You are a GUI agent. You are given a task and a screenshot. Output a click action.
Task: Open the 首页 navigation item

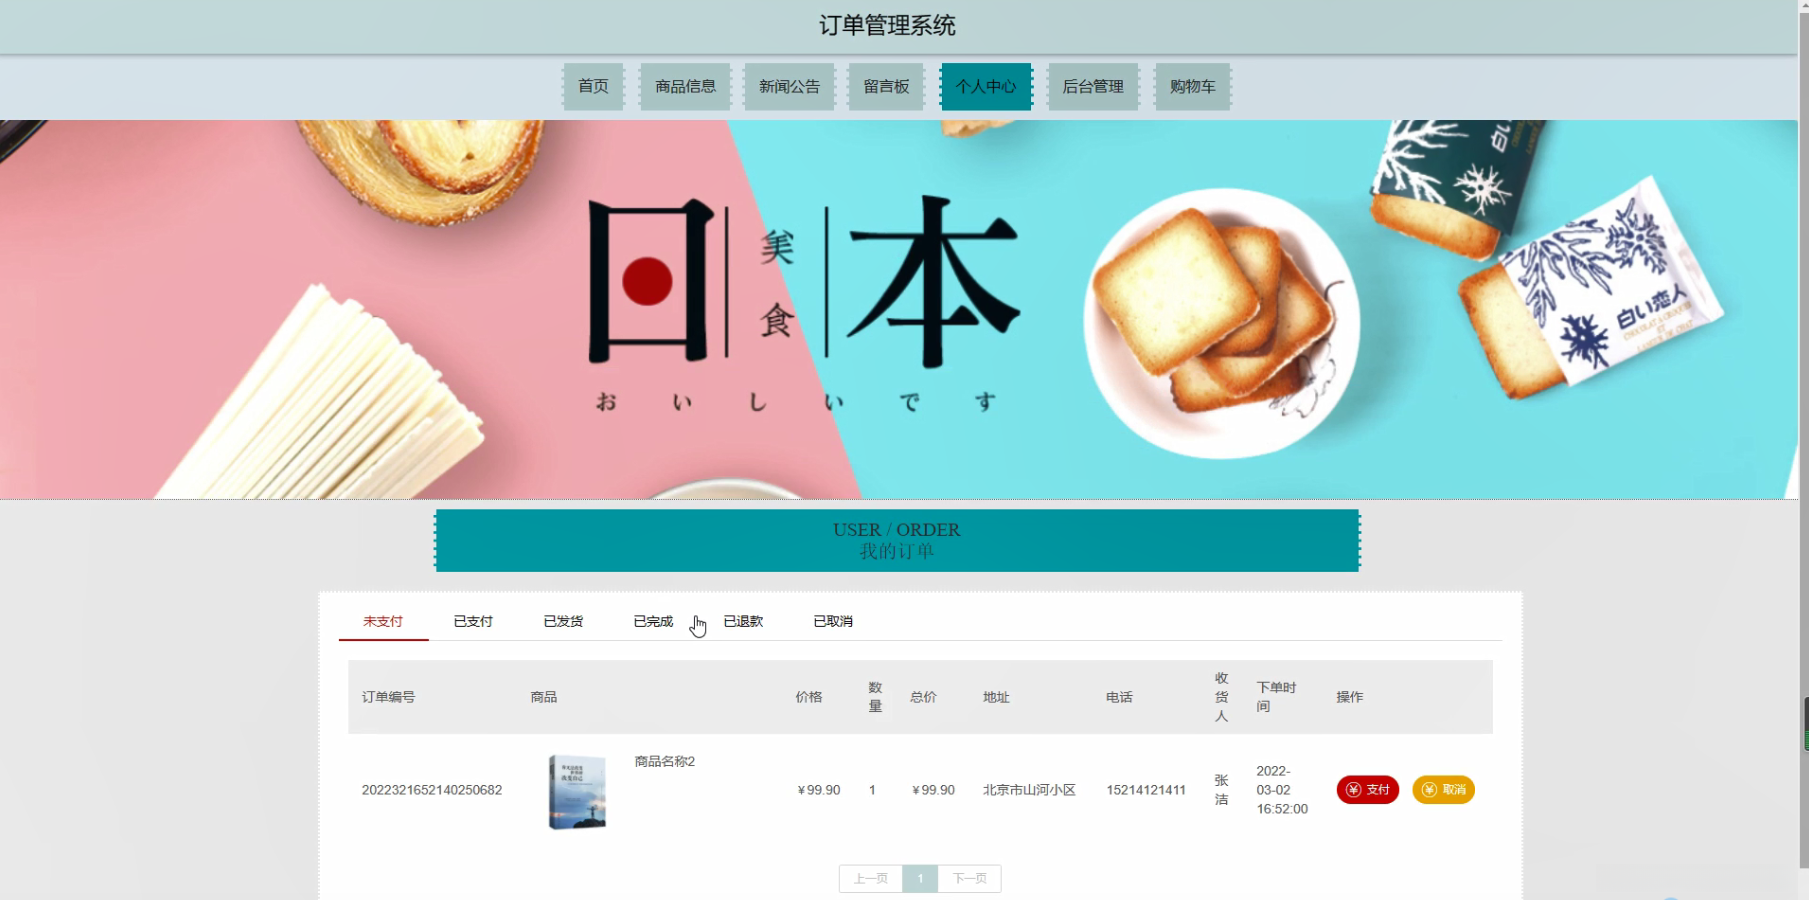(593, 87)
